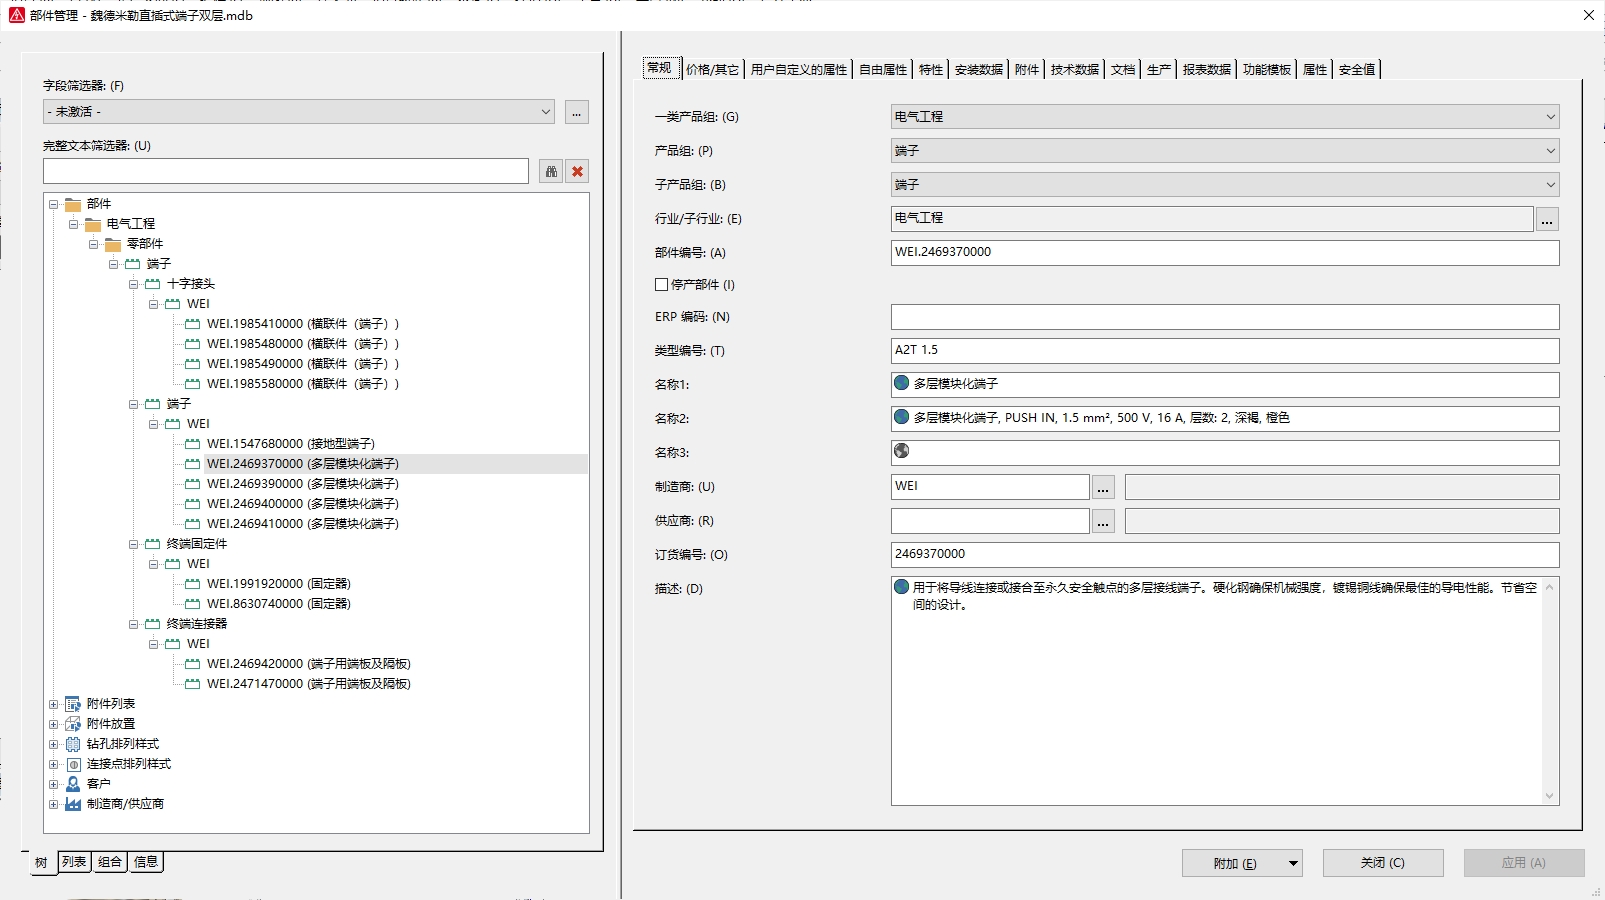Image resolution: width=1605 pixels, height=900 pixels.
Task: Open the 字段筛选器 dropdown
Action: tap(545, 112)
